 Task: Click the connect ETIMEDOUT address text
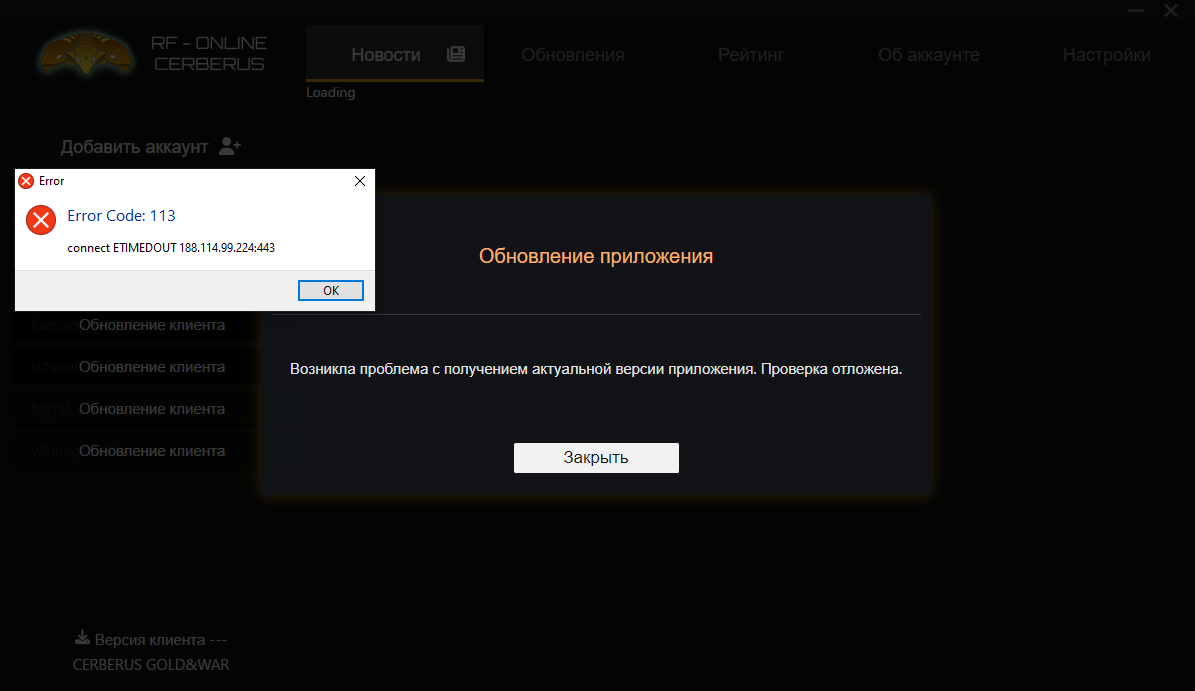[171, 248]
